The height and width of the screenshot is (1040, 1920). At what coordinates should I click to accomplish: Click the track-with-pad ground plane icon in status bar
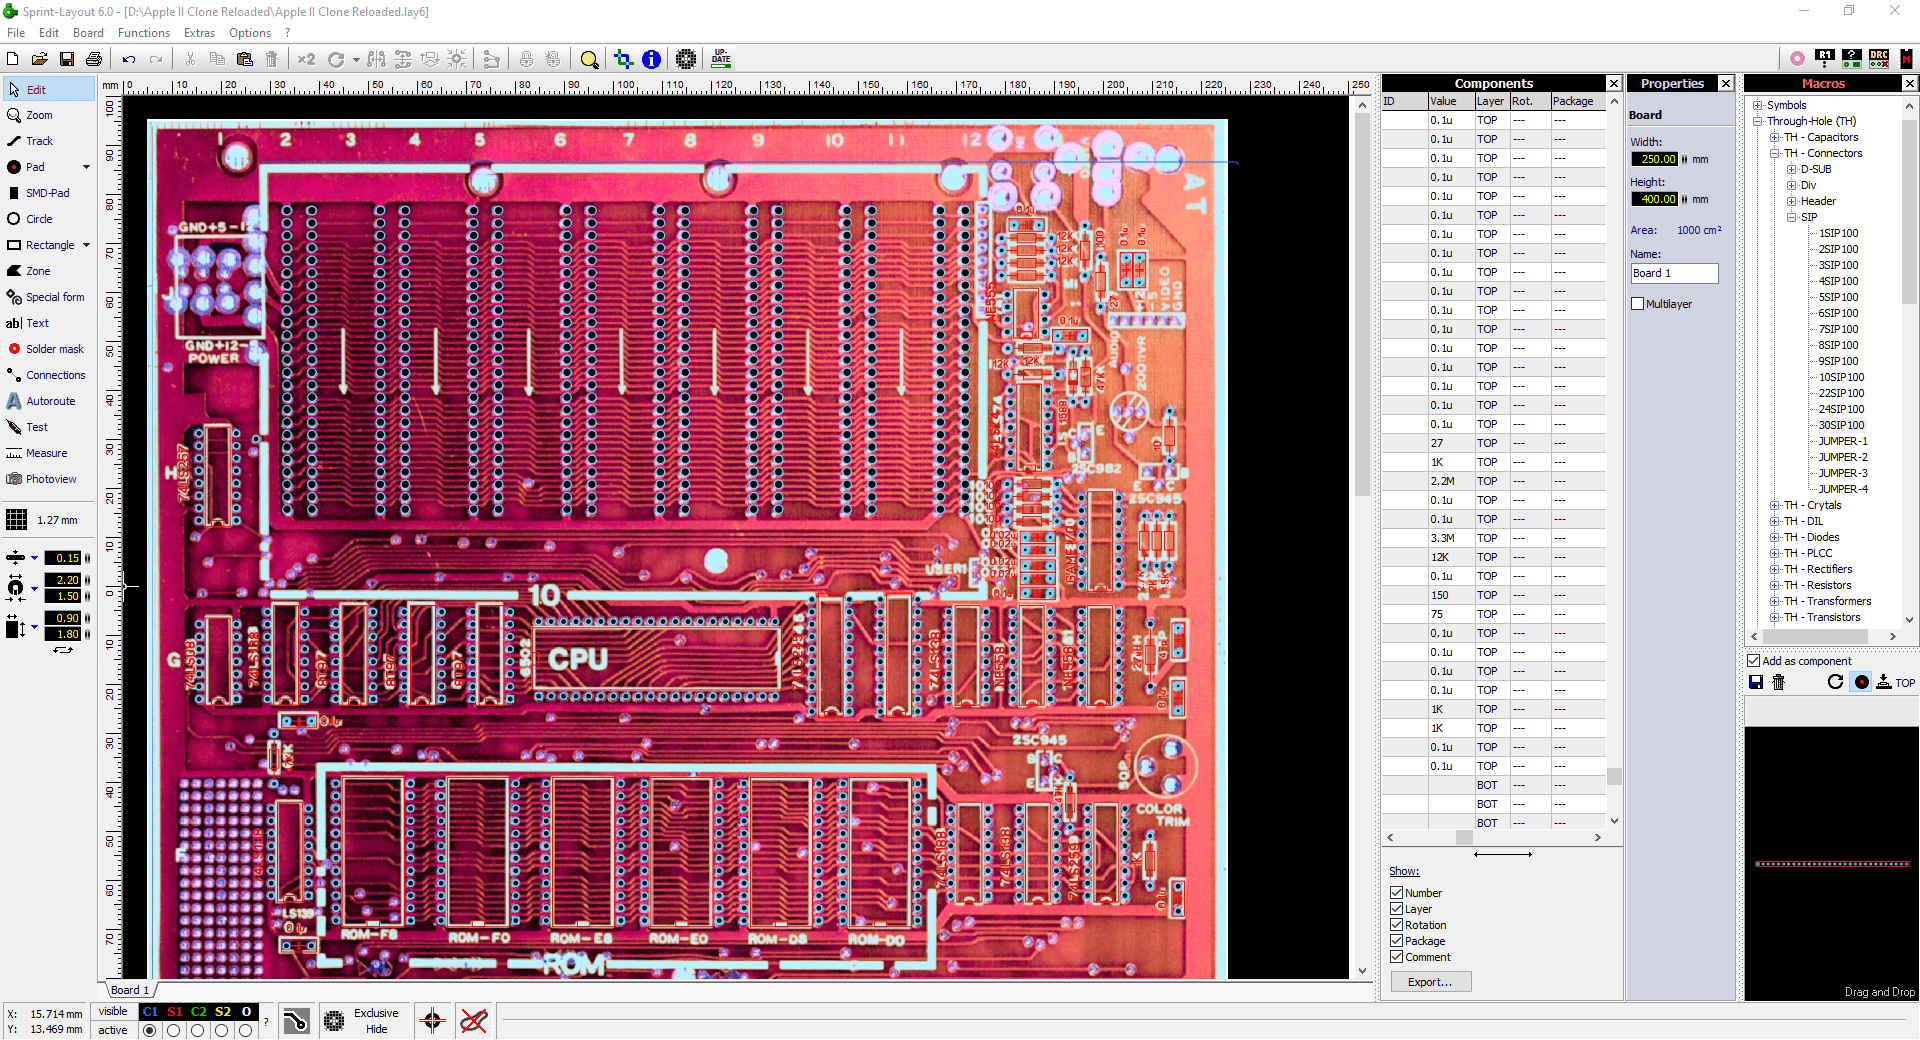point(296,1021)
